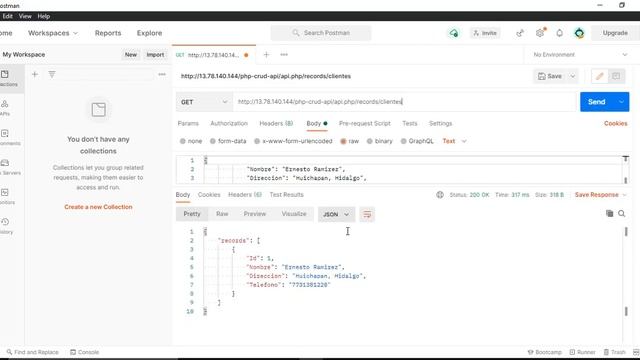Click the network globe icon by Status
This screenshot has width=640, height=360.
tap(440, 195)
